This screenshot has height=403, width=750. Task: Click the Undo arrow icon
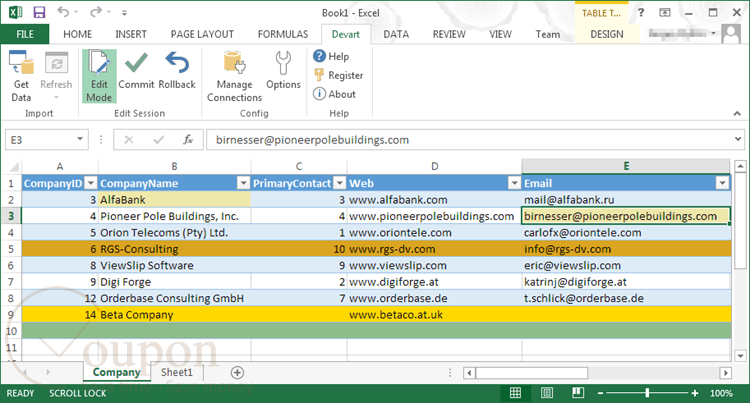click(x=63, y=12)
